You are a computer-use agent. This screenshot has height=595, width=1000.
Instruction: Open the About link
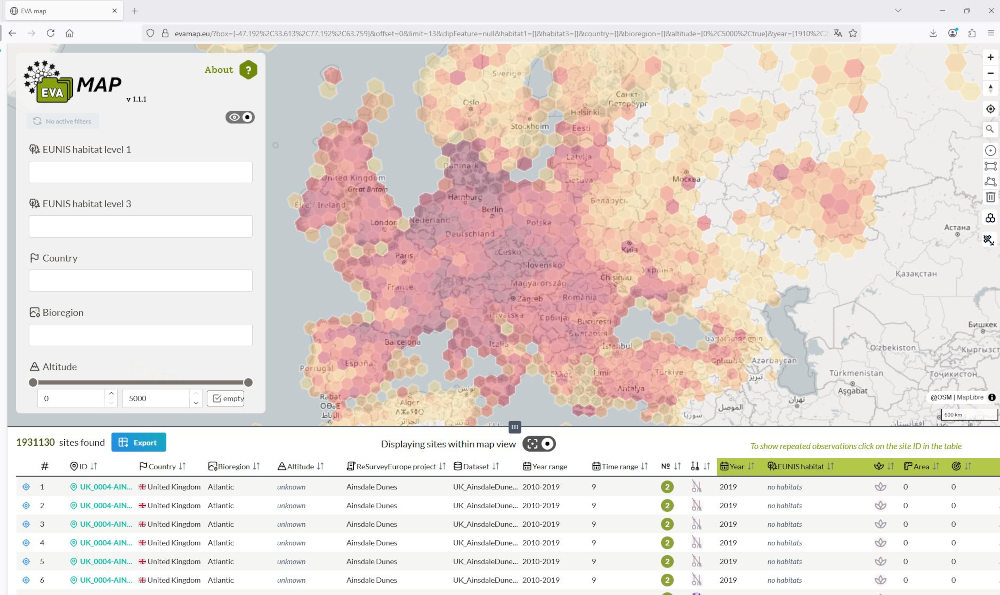[x=219, y=70]
